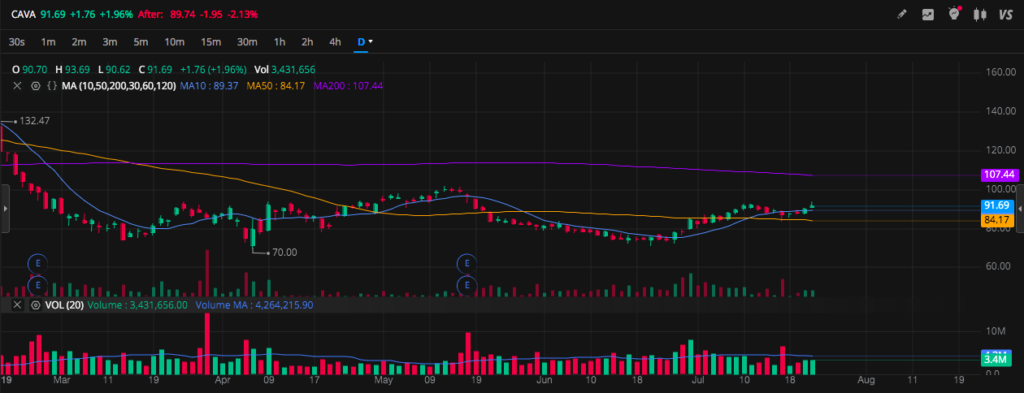Open MA indicator settings gear
1024x393 pixels.
[35, 86]
